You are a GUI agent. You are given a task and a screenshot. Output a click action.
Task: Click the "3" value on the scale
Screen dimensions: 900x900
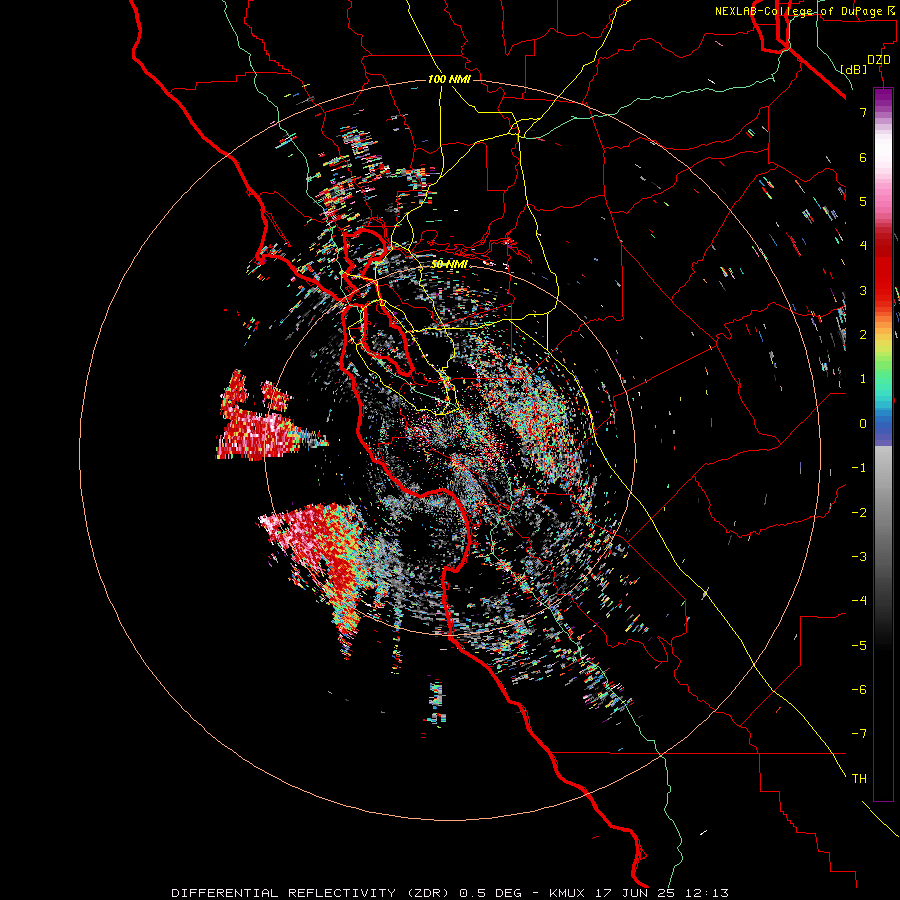click(x=863, y=290)
